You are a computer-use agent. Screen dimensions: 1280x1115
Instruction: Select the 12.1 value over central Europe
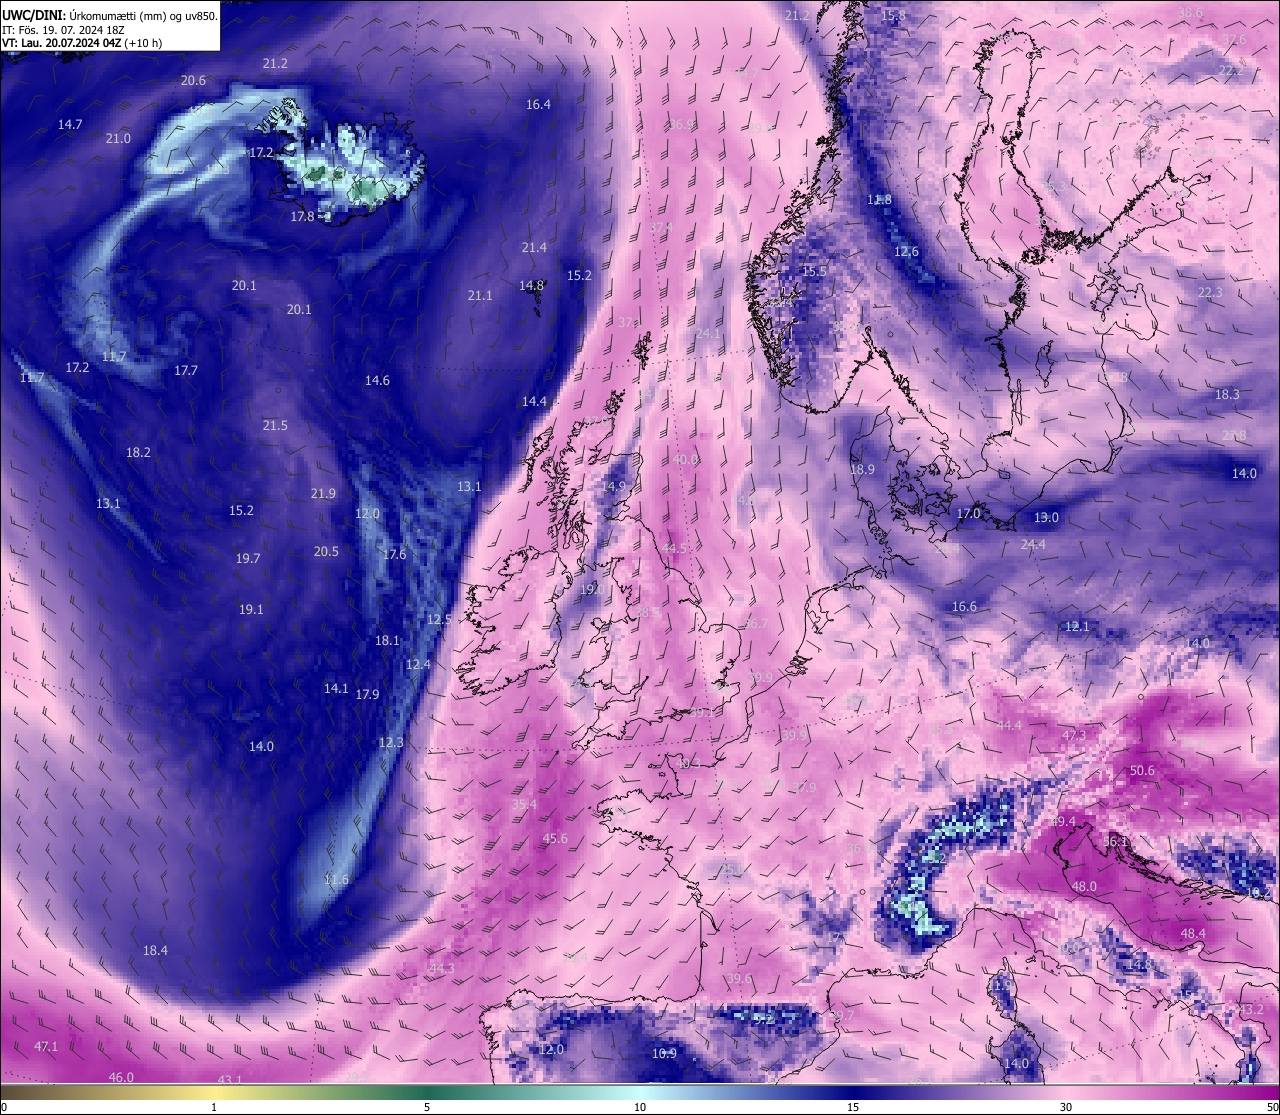tap(1077, 627)
